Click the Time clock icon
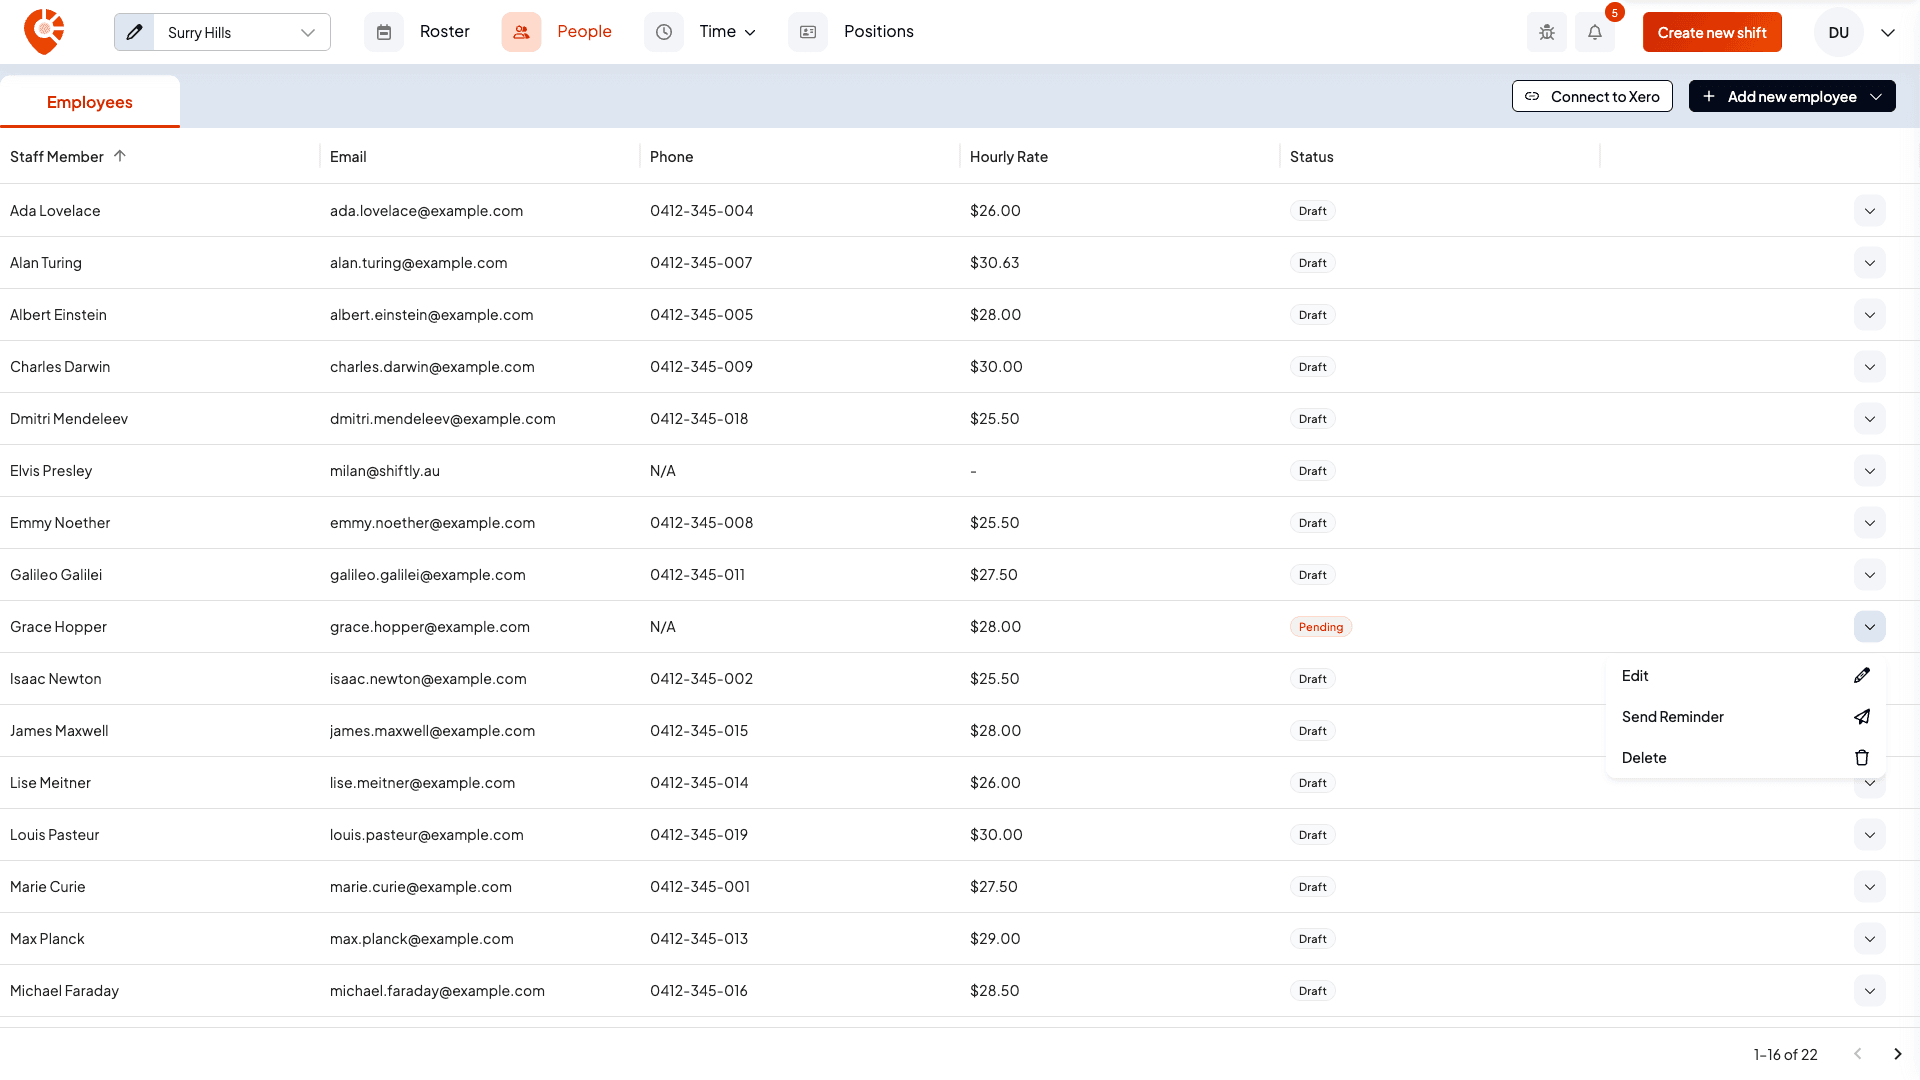Viewport: 1920px width, 1080px height. (664, 32)
